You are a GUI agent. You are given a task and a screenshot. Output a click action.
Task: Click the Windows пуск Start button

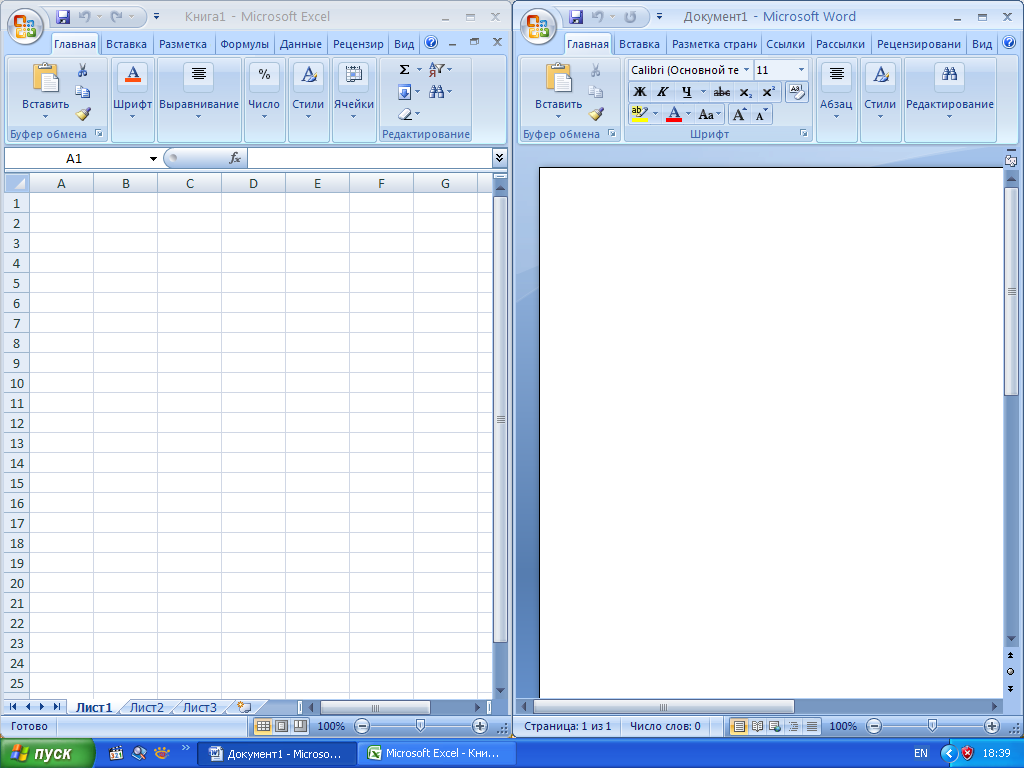point(47,754)
